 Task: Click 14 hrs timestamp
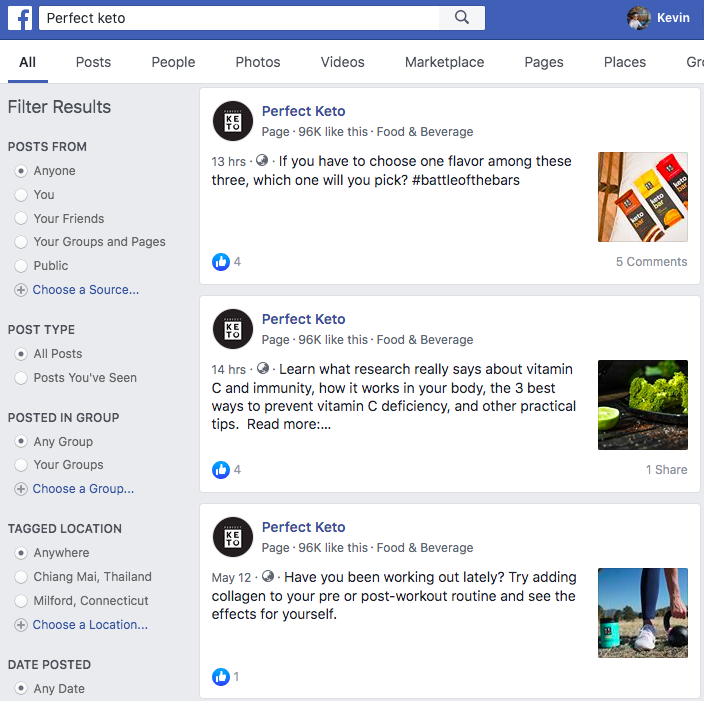(229, 370)
